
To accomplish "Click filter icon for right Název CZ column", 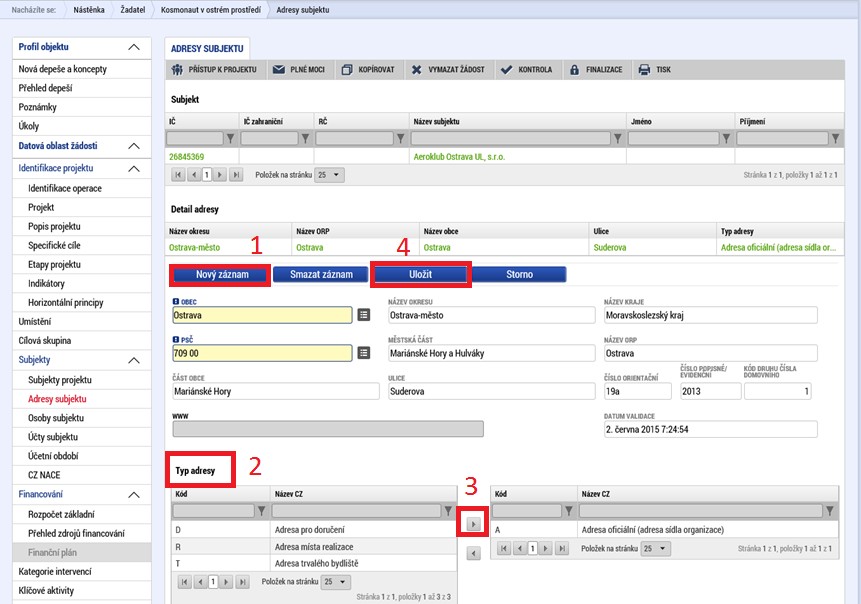I will coord(830,511).
